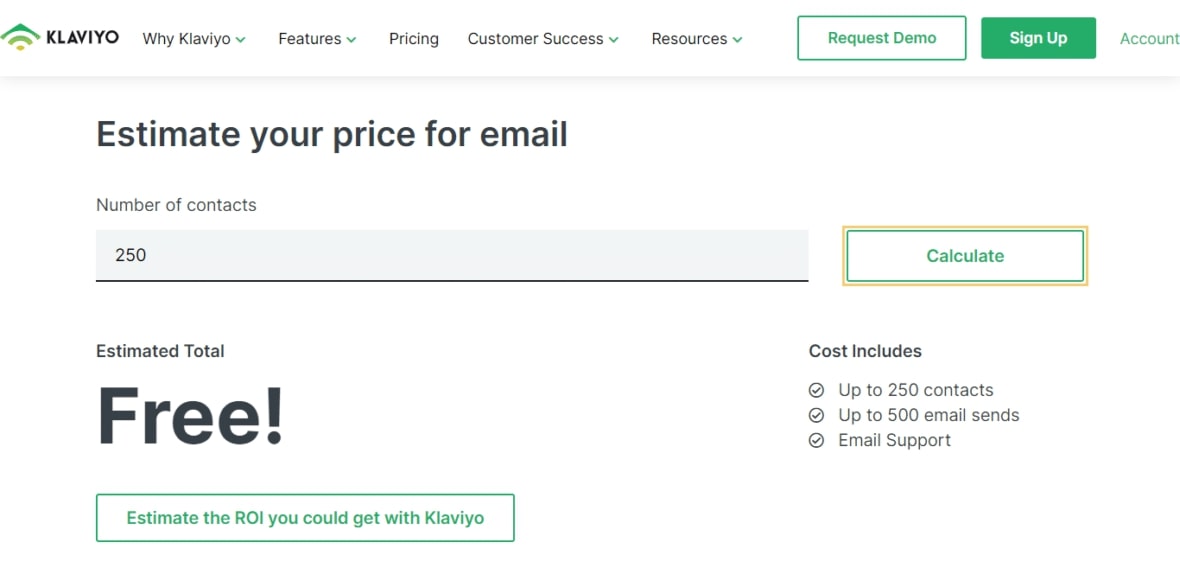Open the Pricing menu item
The height and width of the screenshot is (568, 1180).
point(414,39)
